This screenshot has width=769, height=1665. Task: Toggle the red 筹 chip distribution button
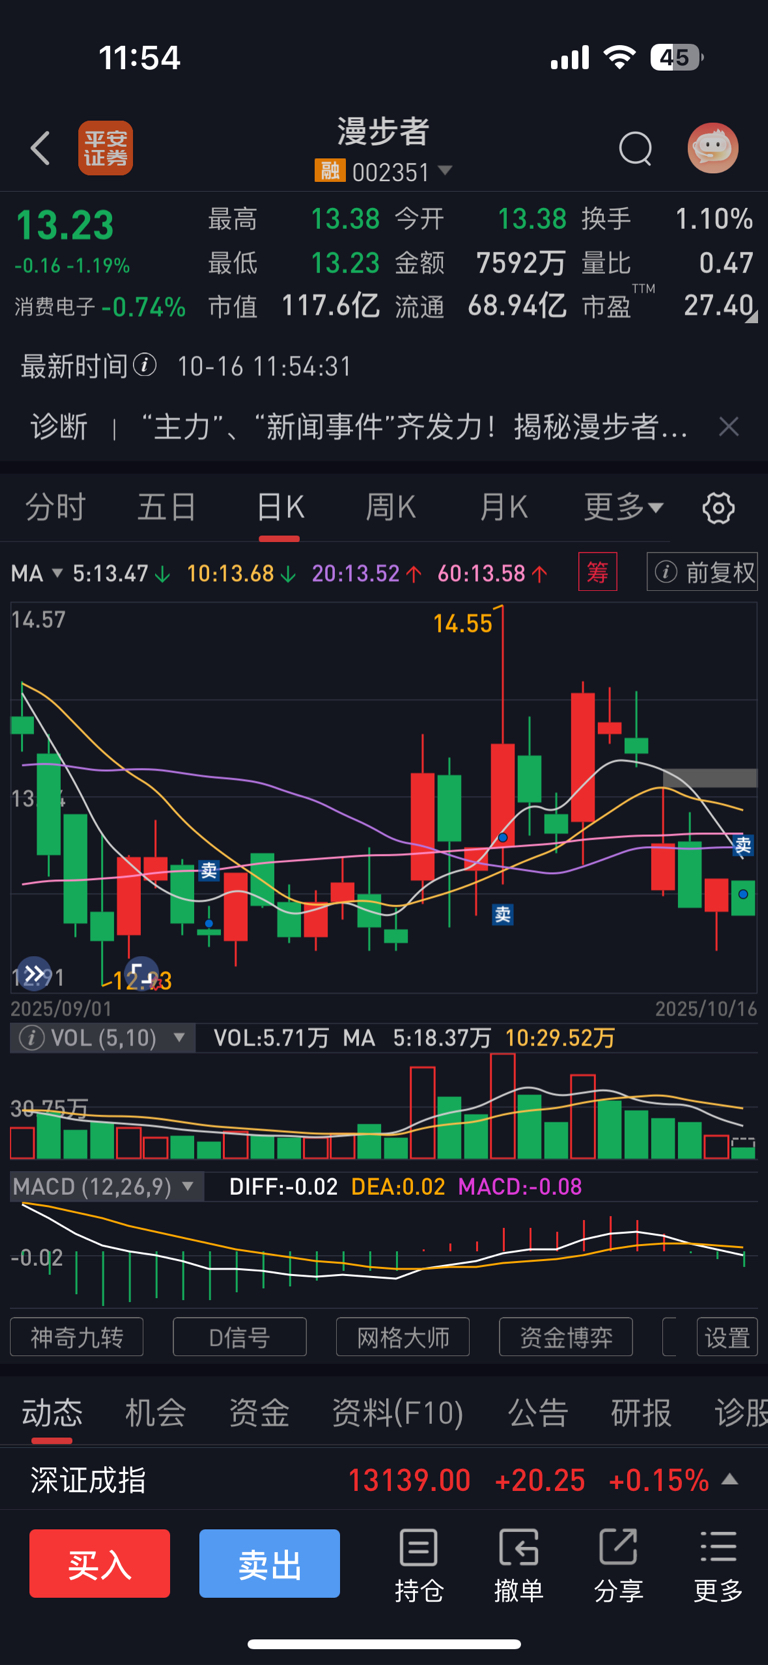click(x=598, y=572)
